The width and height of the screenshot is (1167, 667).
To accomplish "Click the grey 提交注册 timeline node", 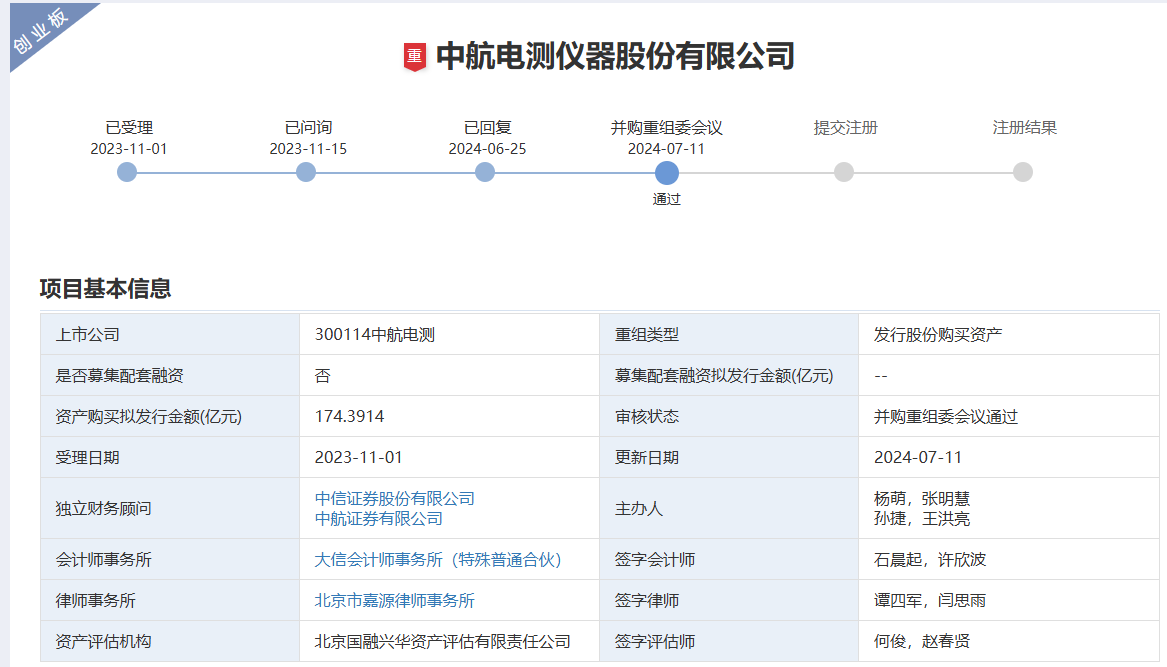I will point(844,172).
